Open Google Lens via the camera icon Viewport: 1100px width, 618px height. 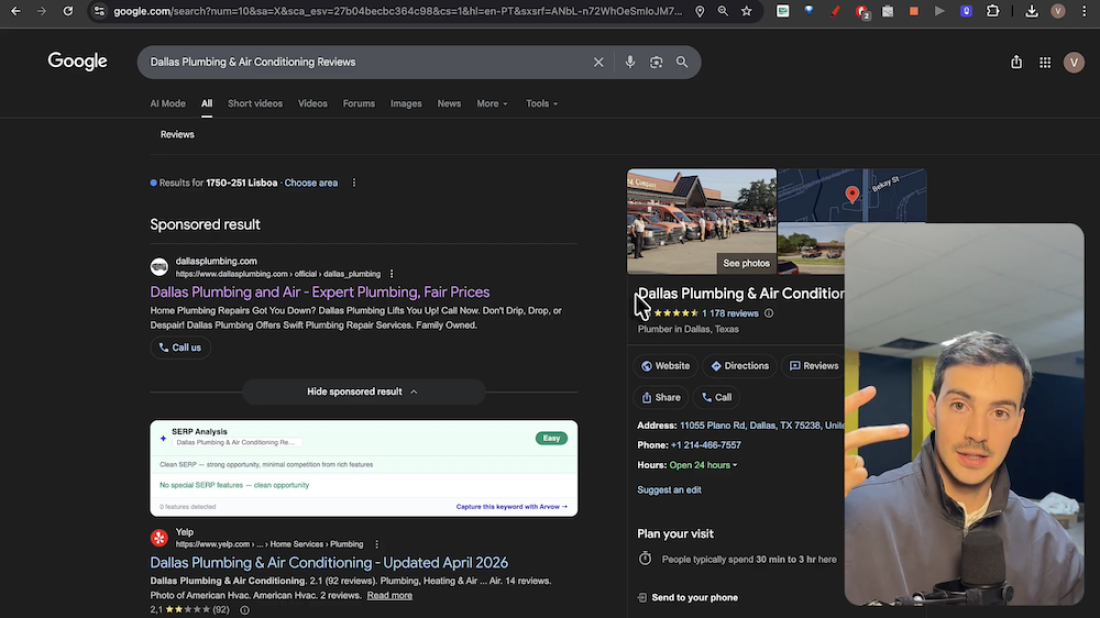tap(656, 62)
